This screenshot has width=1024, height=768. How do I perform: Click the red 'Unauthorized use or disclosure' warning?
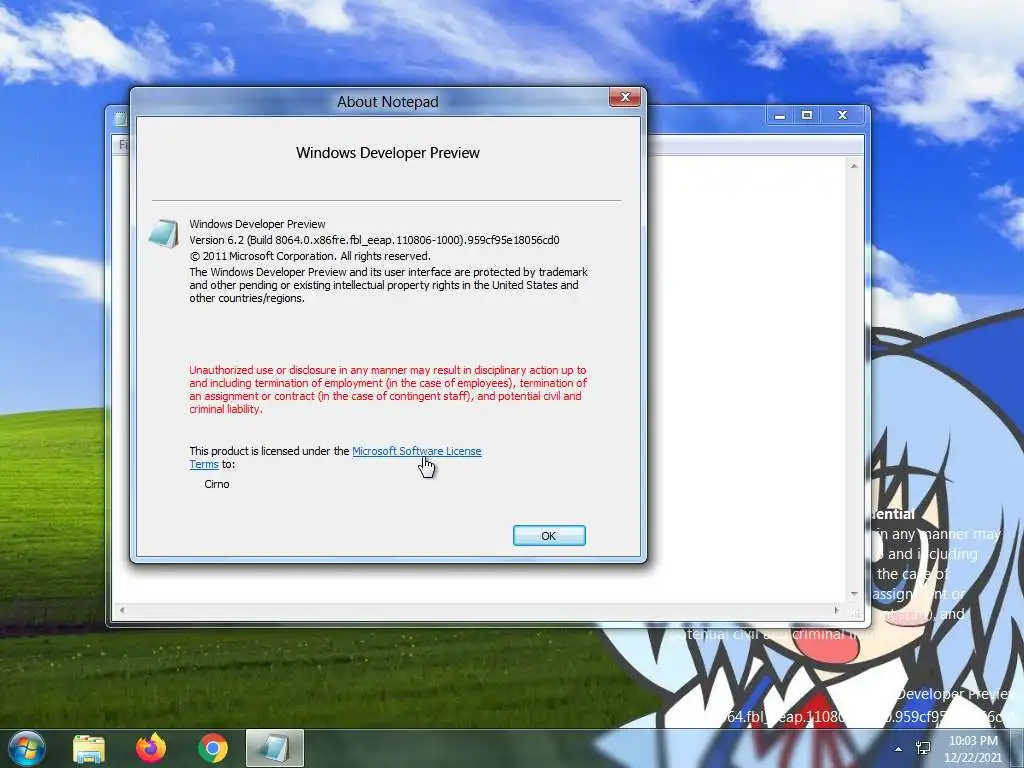point(388,389)
